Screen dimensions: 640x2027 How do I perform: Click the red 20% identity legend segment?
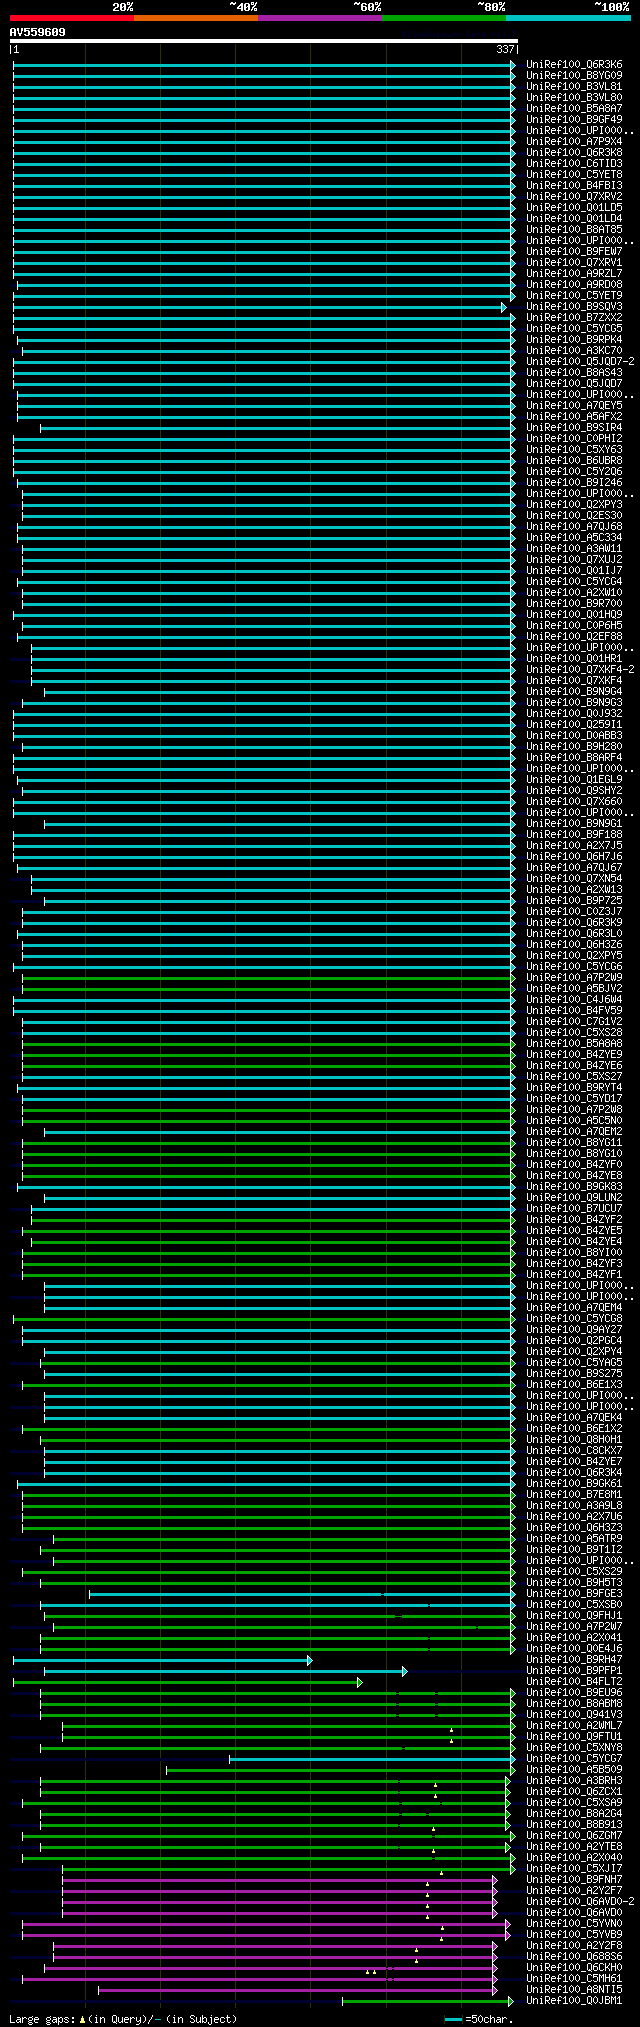tap(72, 18)
